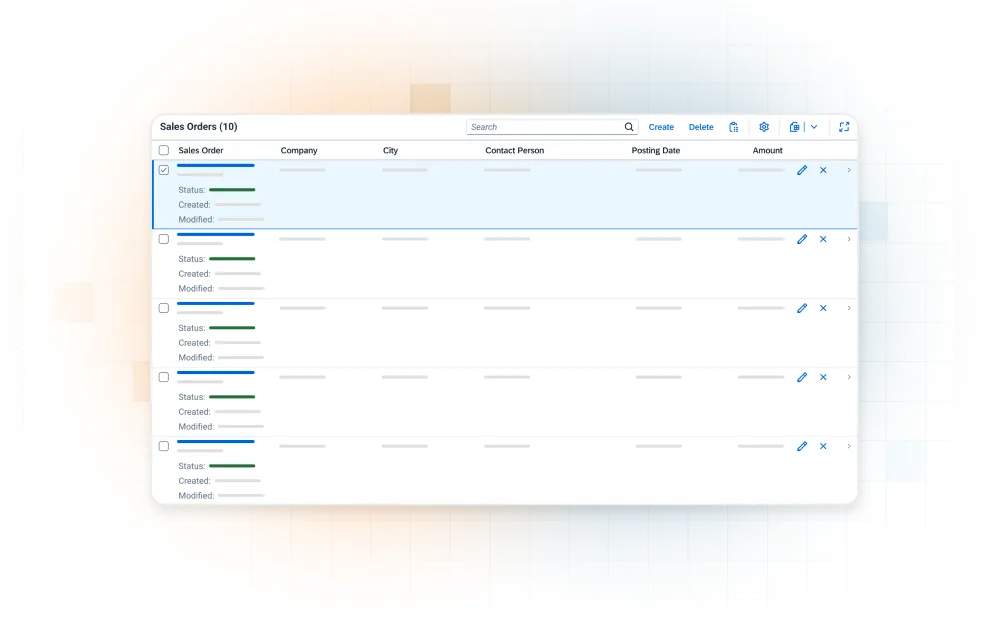Open third row details using its chevron
The width and height of the screenshot is (1000, 619).
(849, 308)
